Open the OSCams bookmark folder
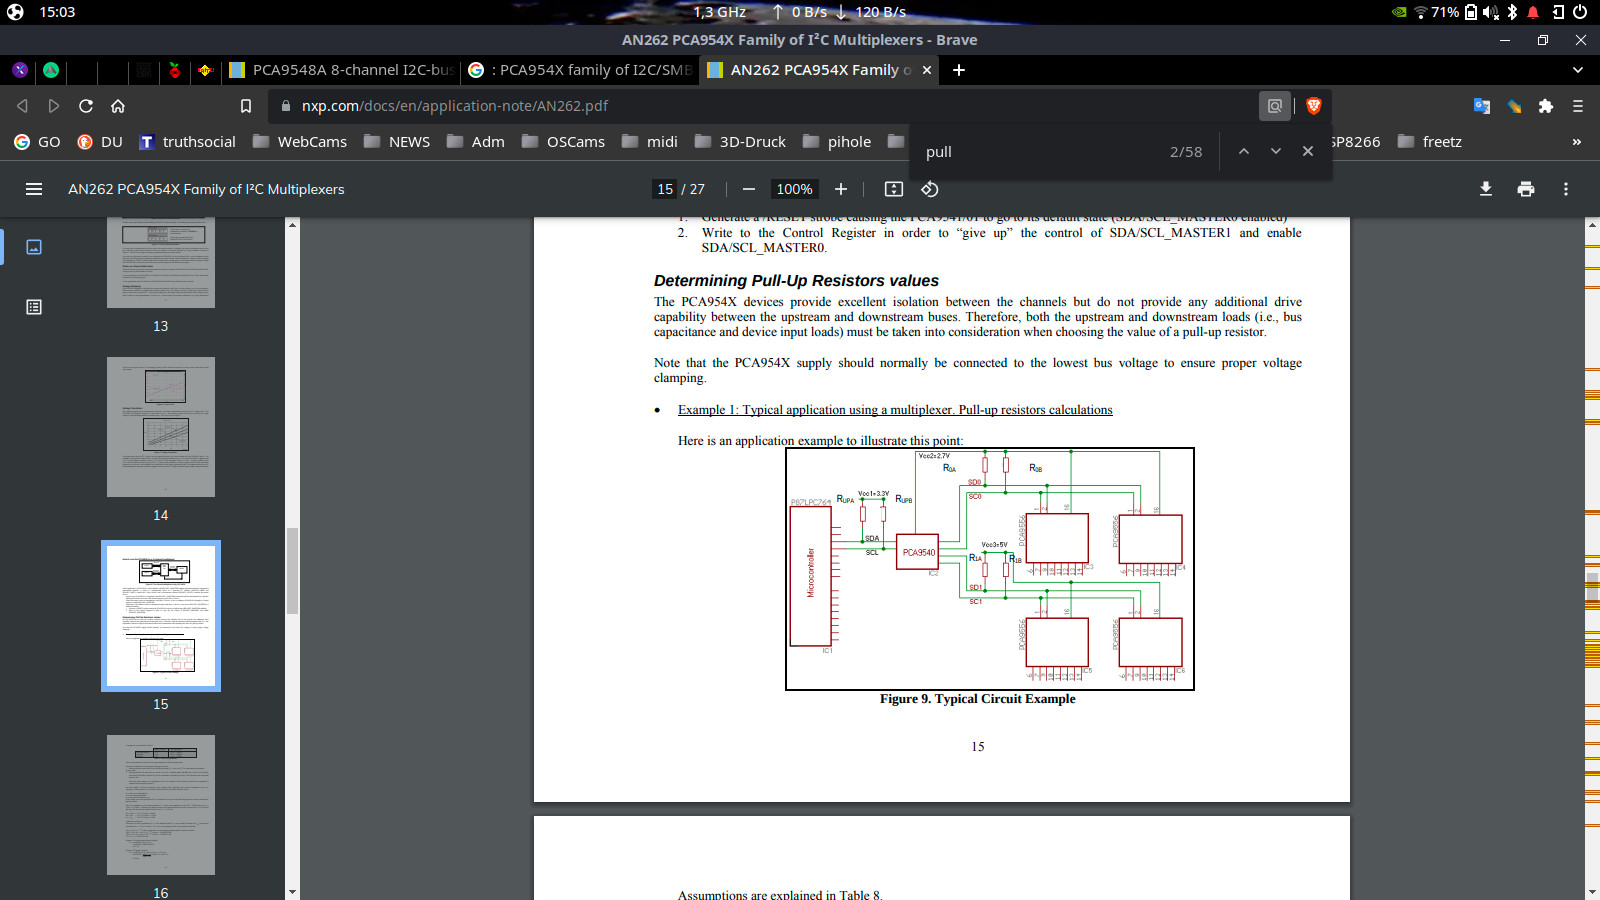This screenshot has width=1600, height=900. (563, 142)
